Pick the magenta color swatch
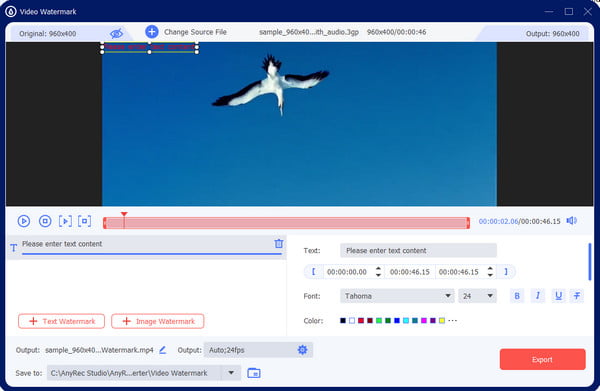The height and width of the screenshot is (391, 600). 424,321
